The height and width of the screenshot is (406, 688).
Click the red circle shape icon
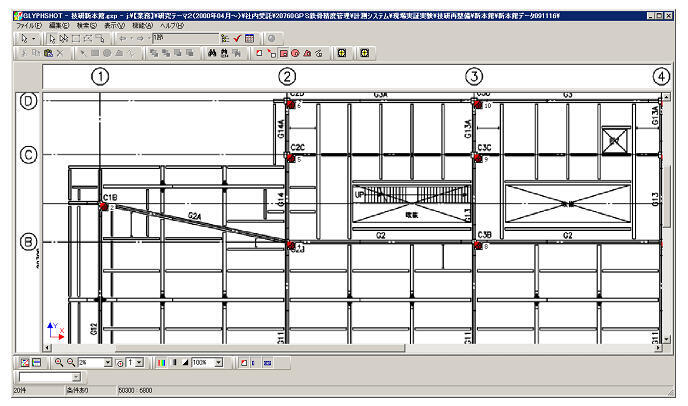[295, 51]
